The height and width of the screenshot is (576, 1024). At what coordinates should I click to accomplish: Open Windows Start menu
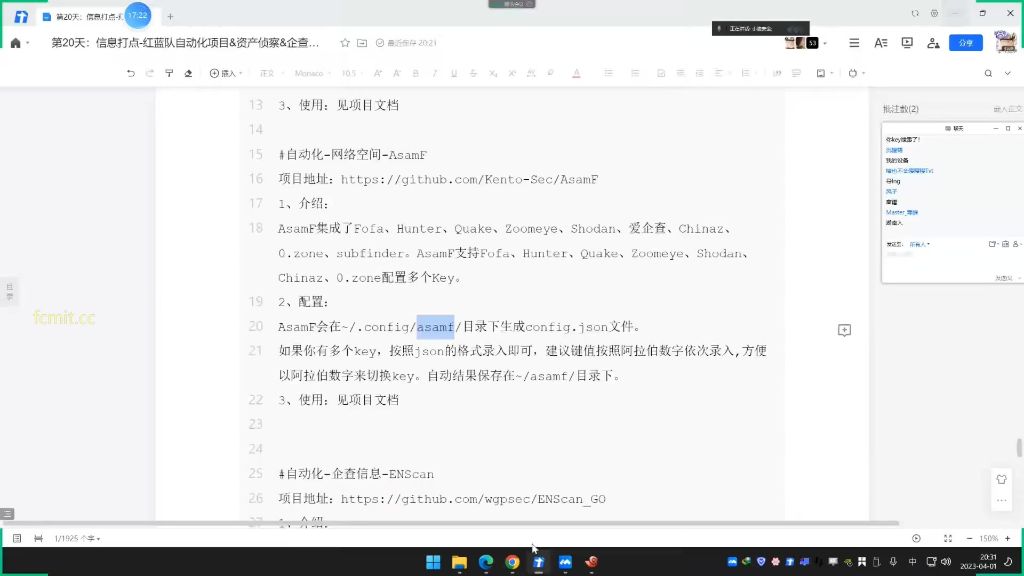433,562
